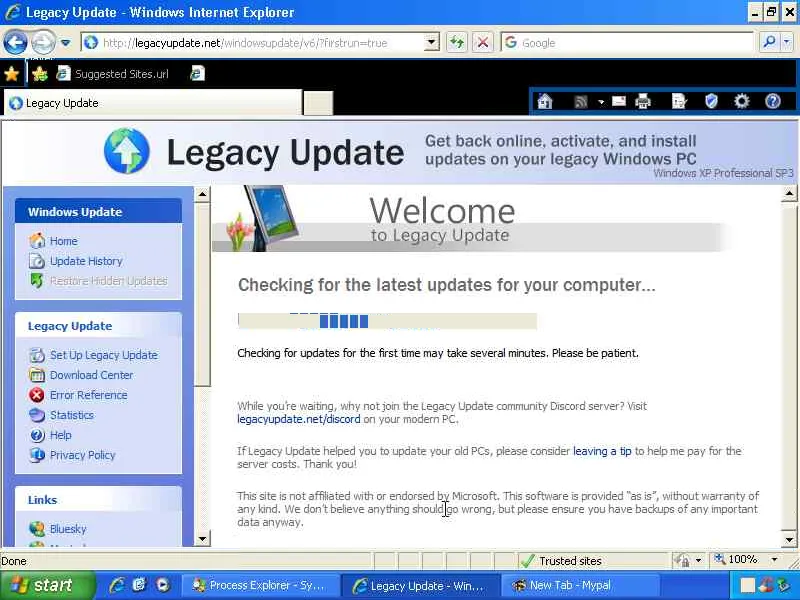This screenshot has height=600, width=800.
Task: Click the Home page toolbar icon
Action: pos(545,102)
